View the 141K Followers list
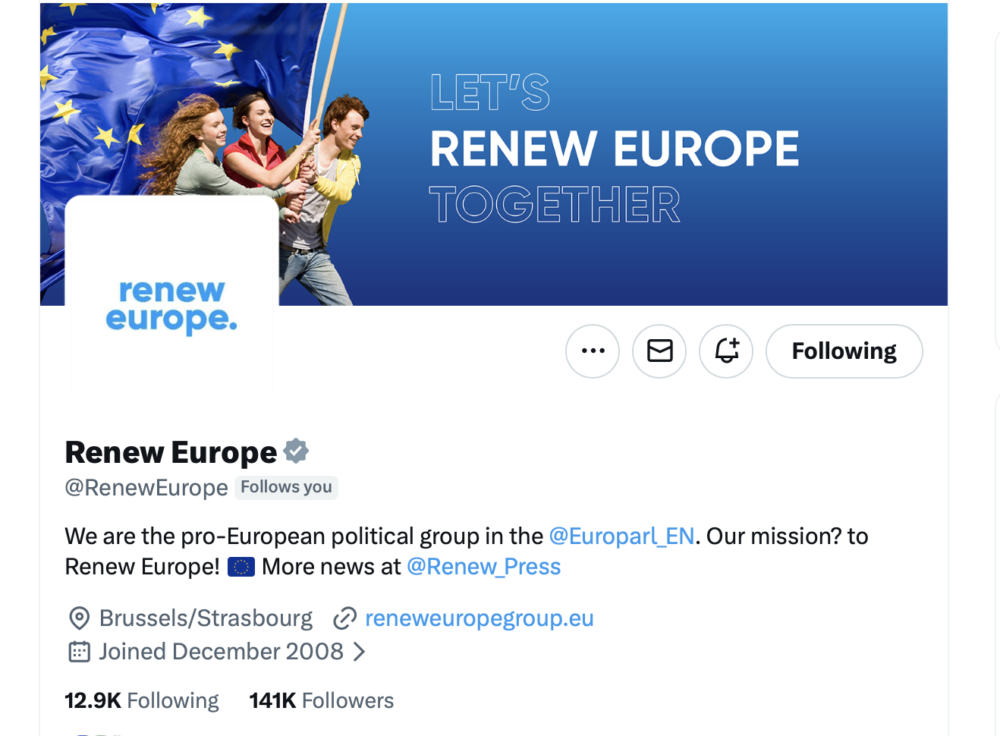The width and height of the screenshot is (1000, 736). (x=321, y=700)
